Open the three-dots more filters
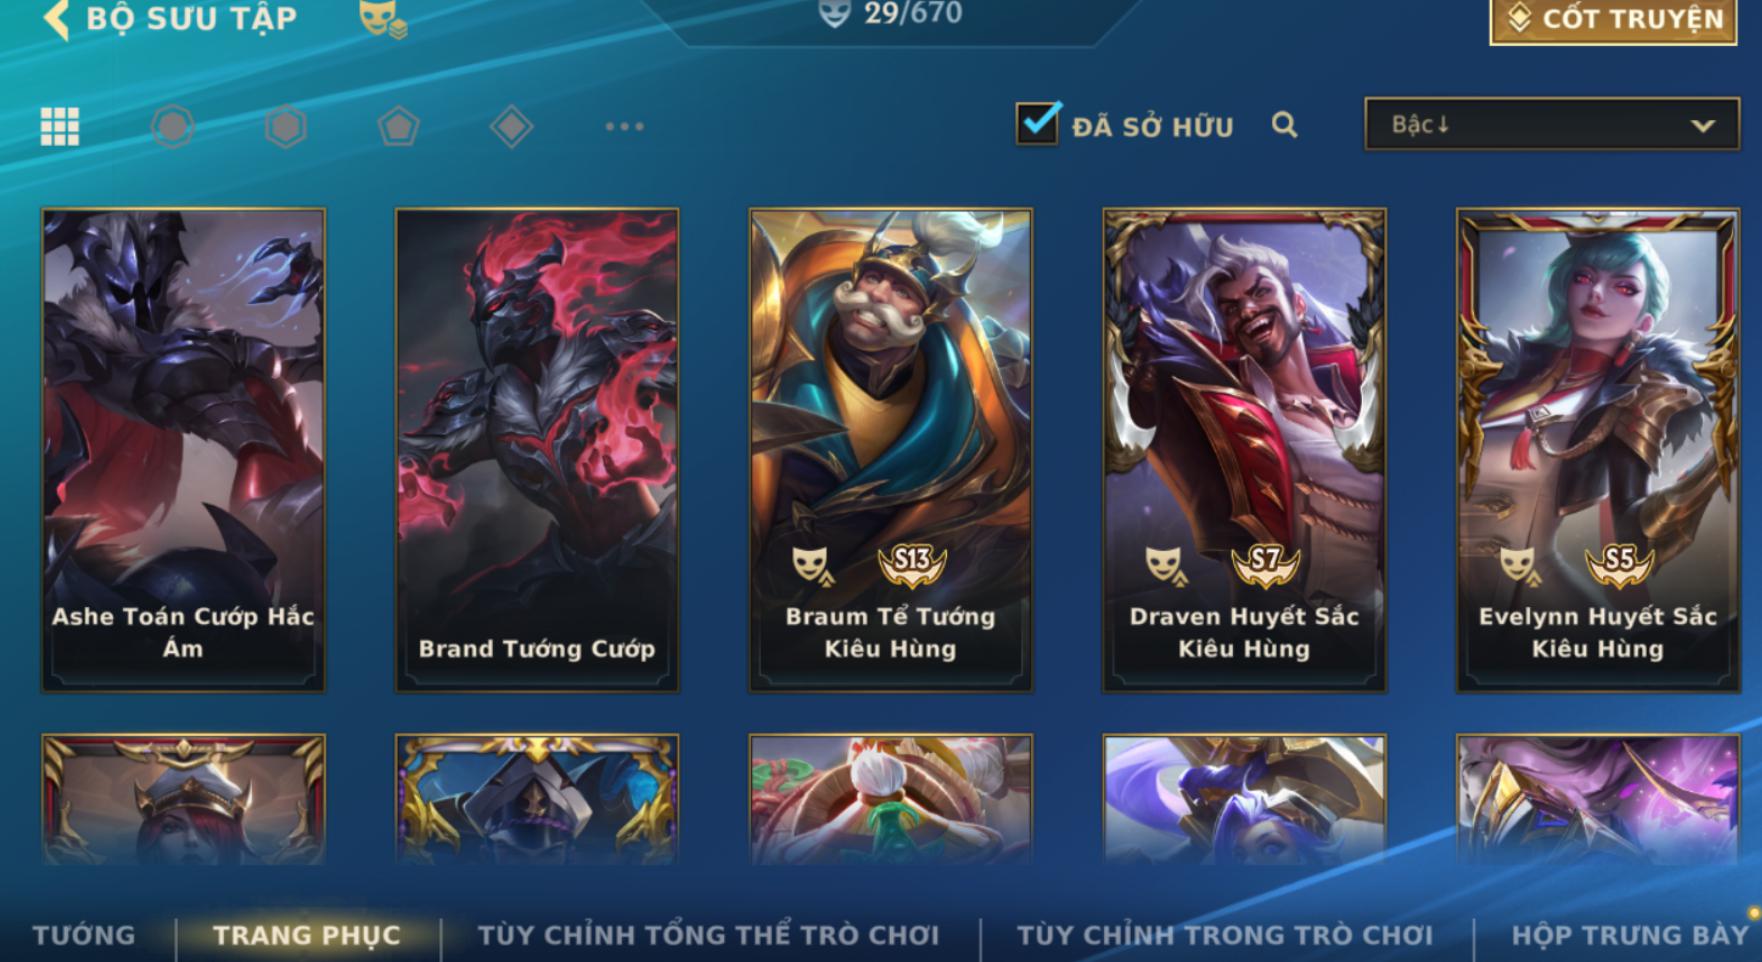The width and height of the screenshot is (1762, 962). pyautogui.click(x=624, y=127)
